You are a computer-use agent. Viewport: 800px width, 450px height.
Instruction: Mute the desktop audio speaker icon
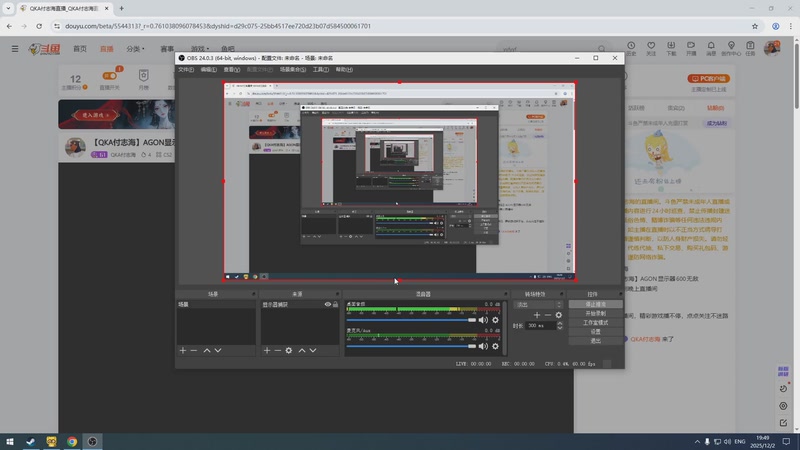(x=483, y=320)
